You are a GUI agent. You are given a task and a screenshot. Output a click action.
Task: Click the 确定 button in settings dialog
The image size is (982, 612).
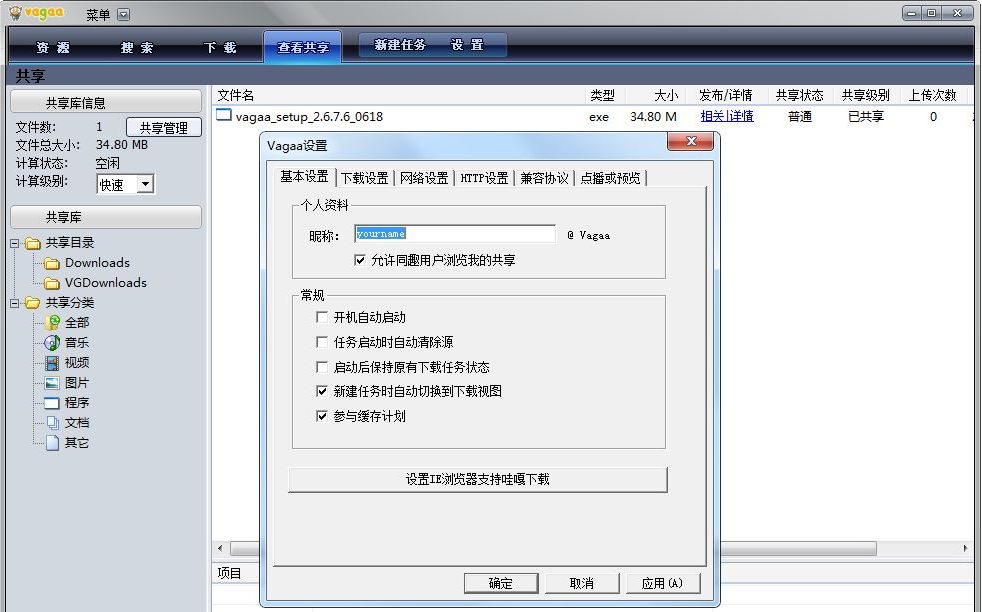[500, 583]
